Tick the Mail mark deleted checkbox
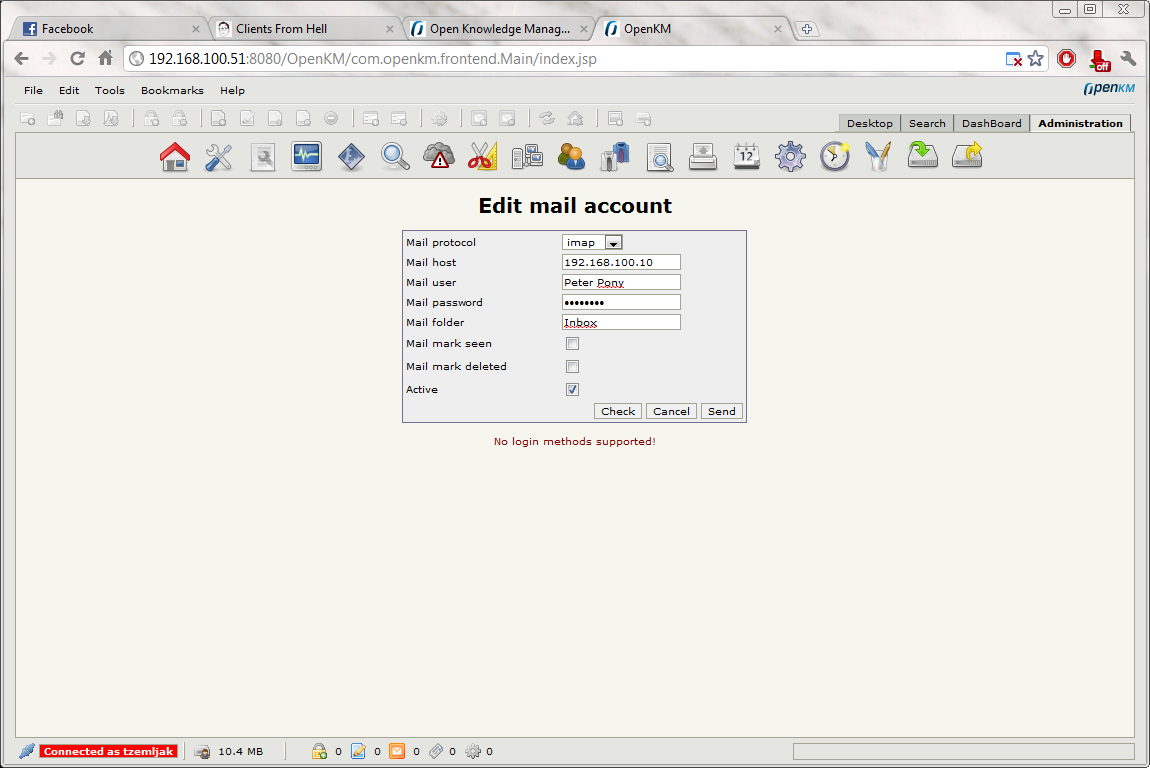This screenshot has width=1150, height=768. tap(573, 367)
